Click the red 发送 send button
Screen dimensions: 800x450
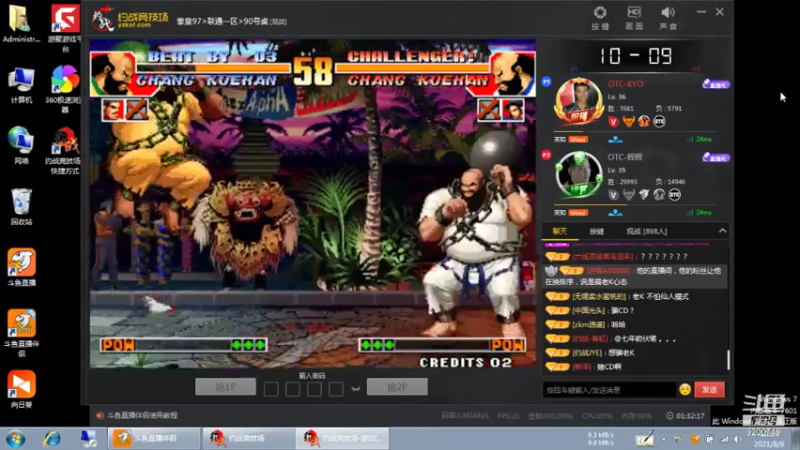click(709, 390)
